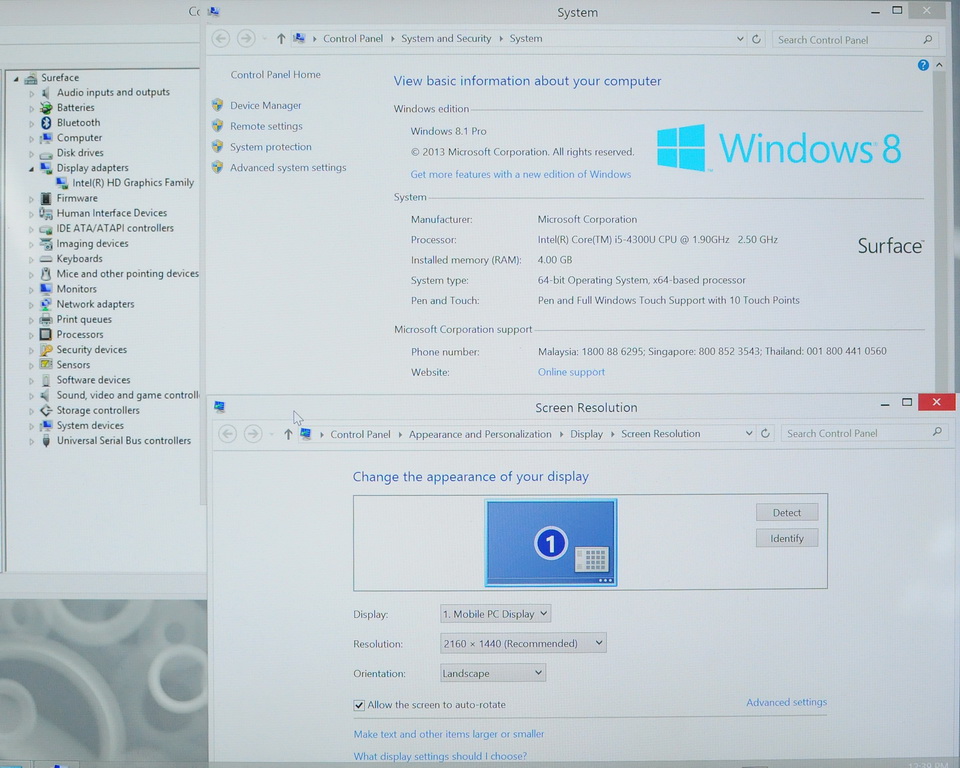
Task: Click Control Panel in Screen Resolution breadcrumb
Action: 360,434
